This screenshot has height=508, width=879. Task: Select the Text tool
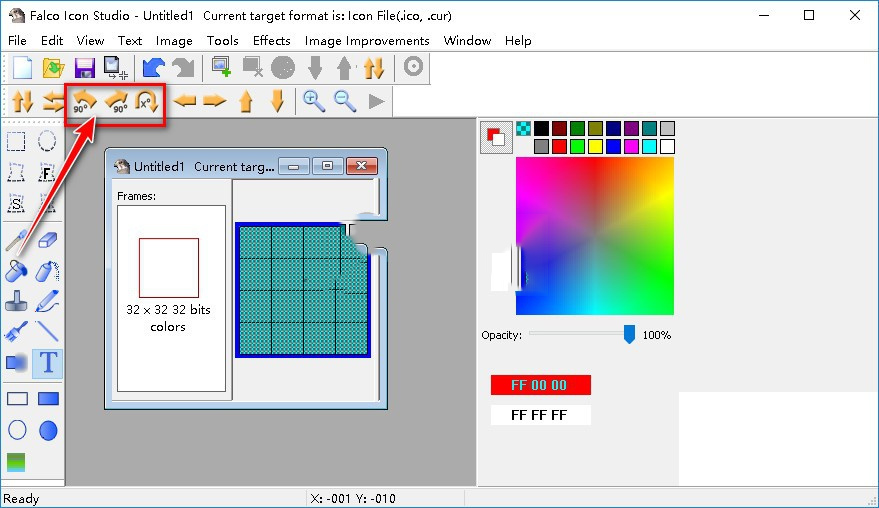click(x=48, y=362)
